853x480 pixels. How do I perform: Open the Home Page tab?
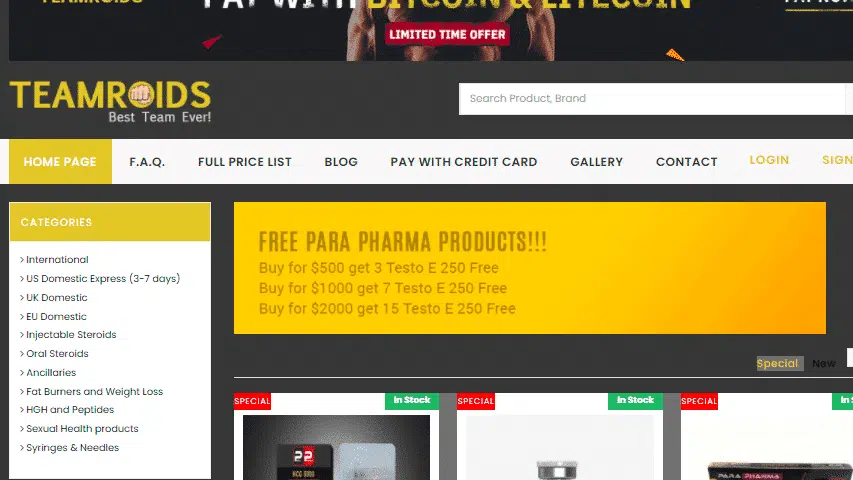pyautogui.click(x=60, y=162)
